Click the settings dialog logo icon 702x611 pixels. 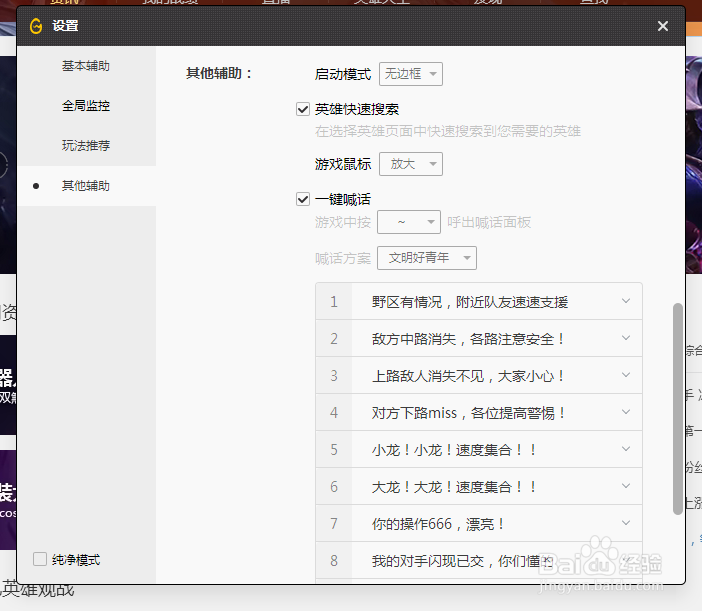click(x=36, y=26)
